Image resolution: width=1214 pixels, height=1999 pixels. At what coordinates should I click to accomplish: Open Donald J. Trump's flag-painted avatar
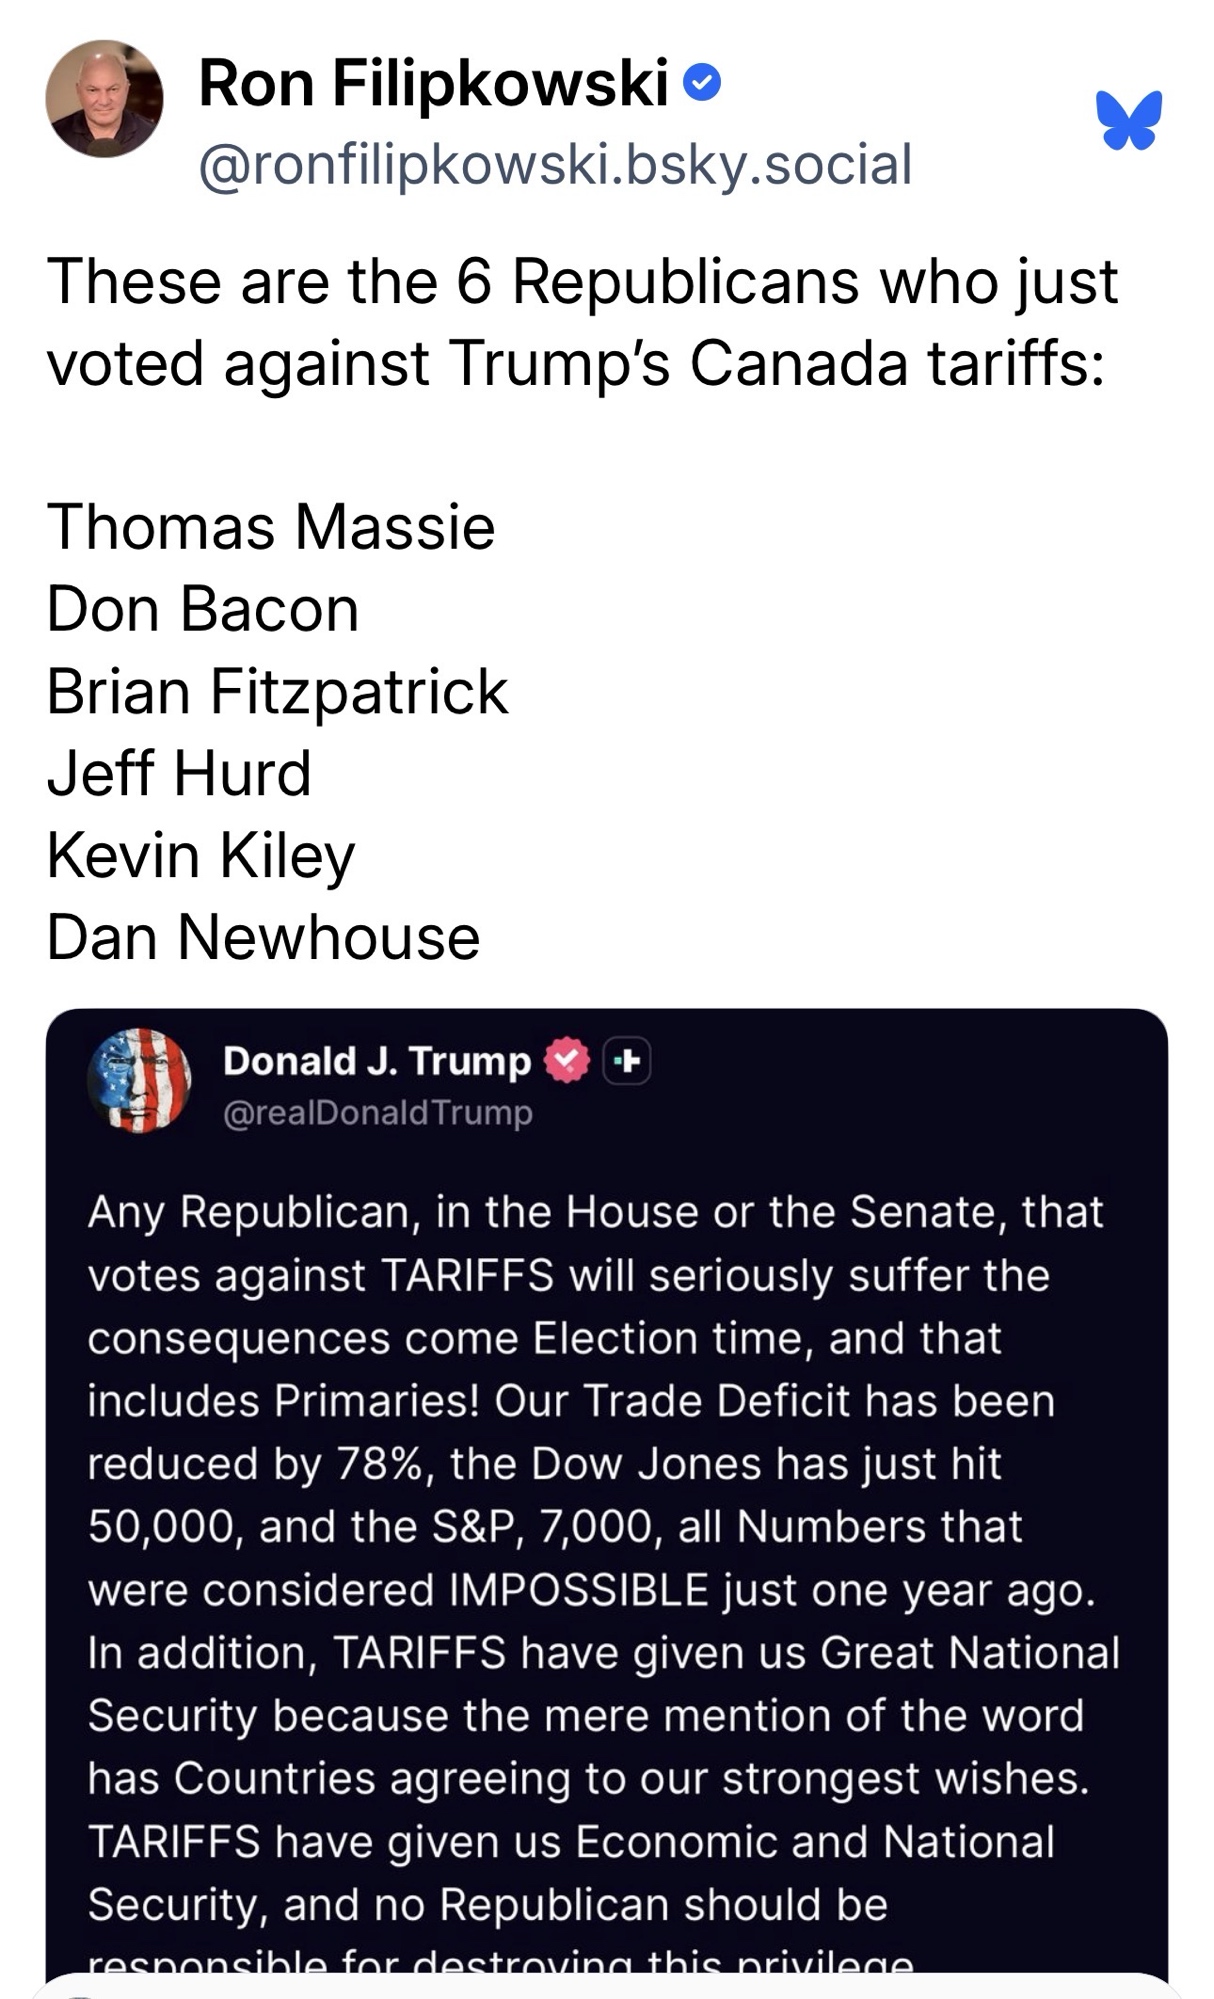[139, 1081]
